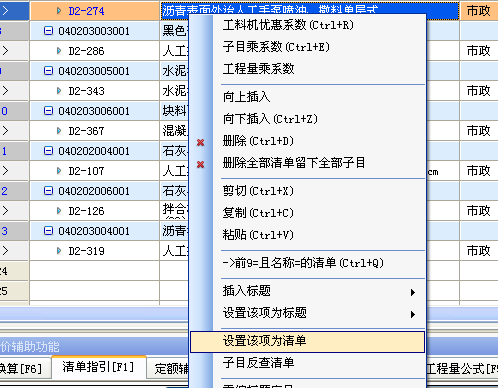
Task: Click 市政 cell in the D2-126 row
Action: point(479,211)
